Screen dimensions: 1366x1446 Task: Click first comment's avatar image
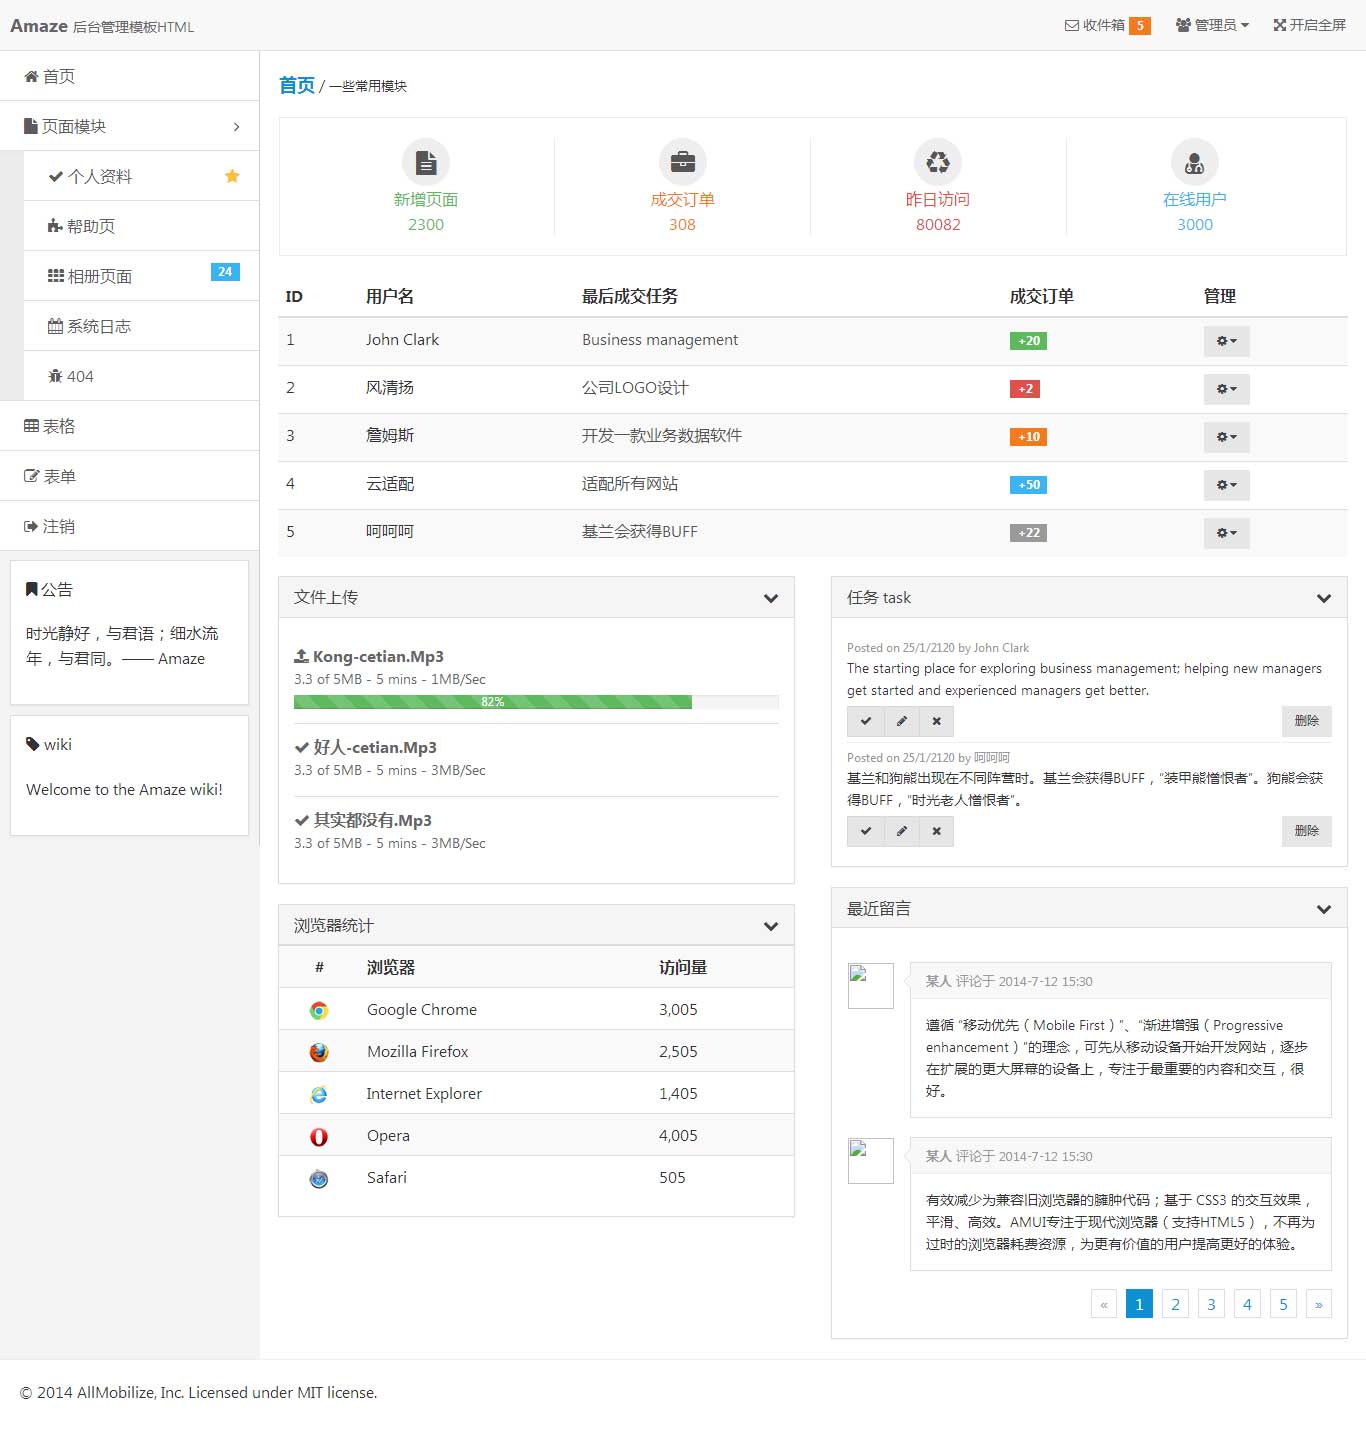[870, 986]
